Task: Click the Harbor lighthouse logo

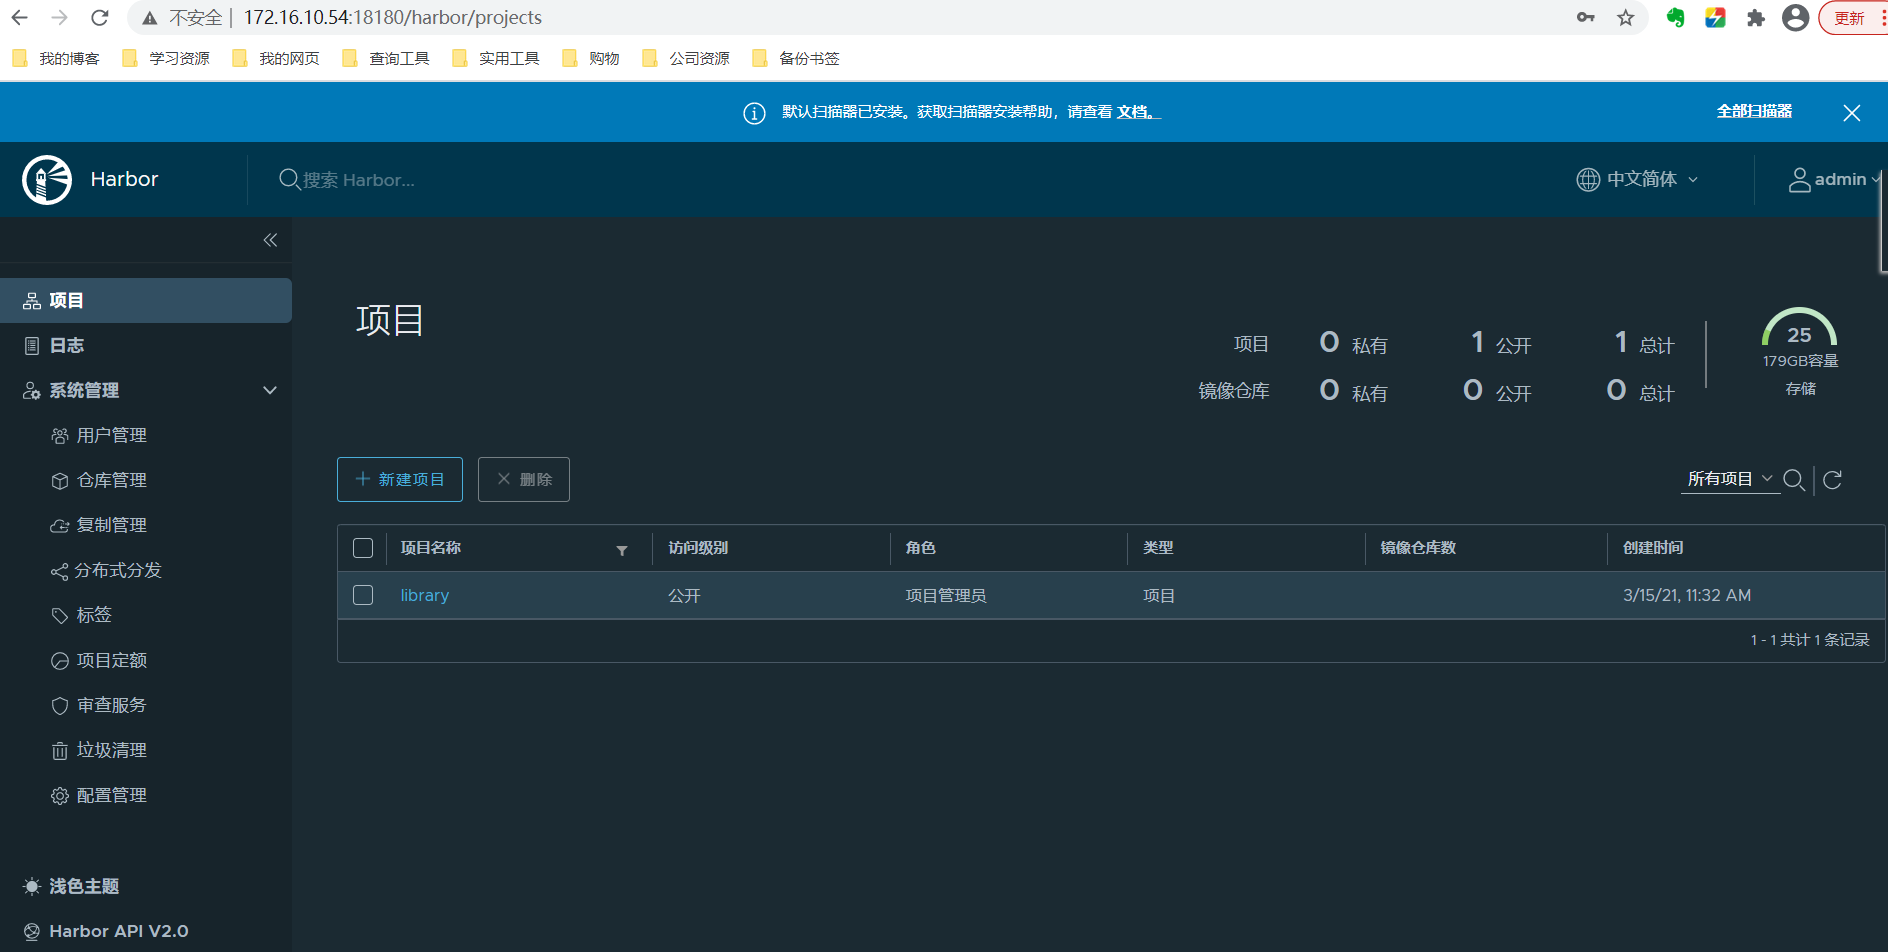Action: click(47, 180)
